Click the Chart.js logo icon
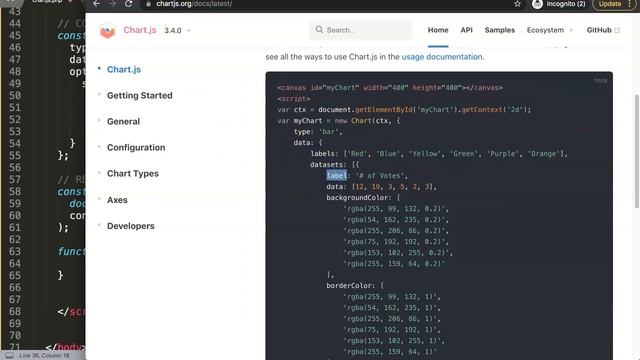640x360 pixels. (x=108, y=31)
